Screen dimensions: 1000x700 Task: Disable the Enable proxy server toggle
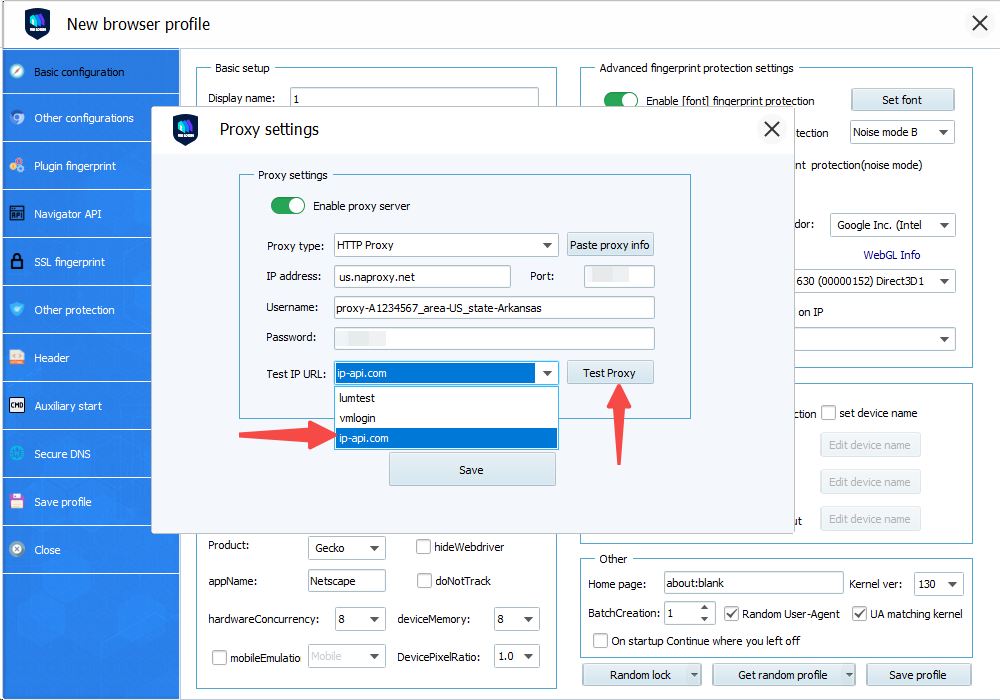click(x=288, y=206)
